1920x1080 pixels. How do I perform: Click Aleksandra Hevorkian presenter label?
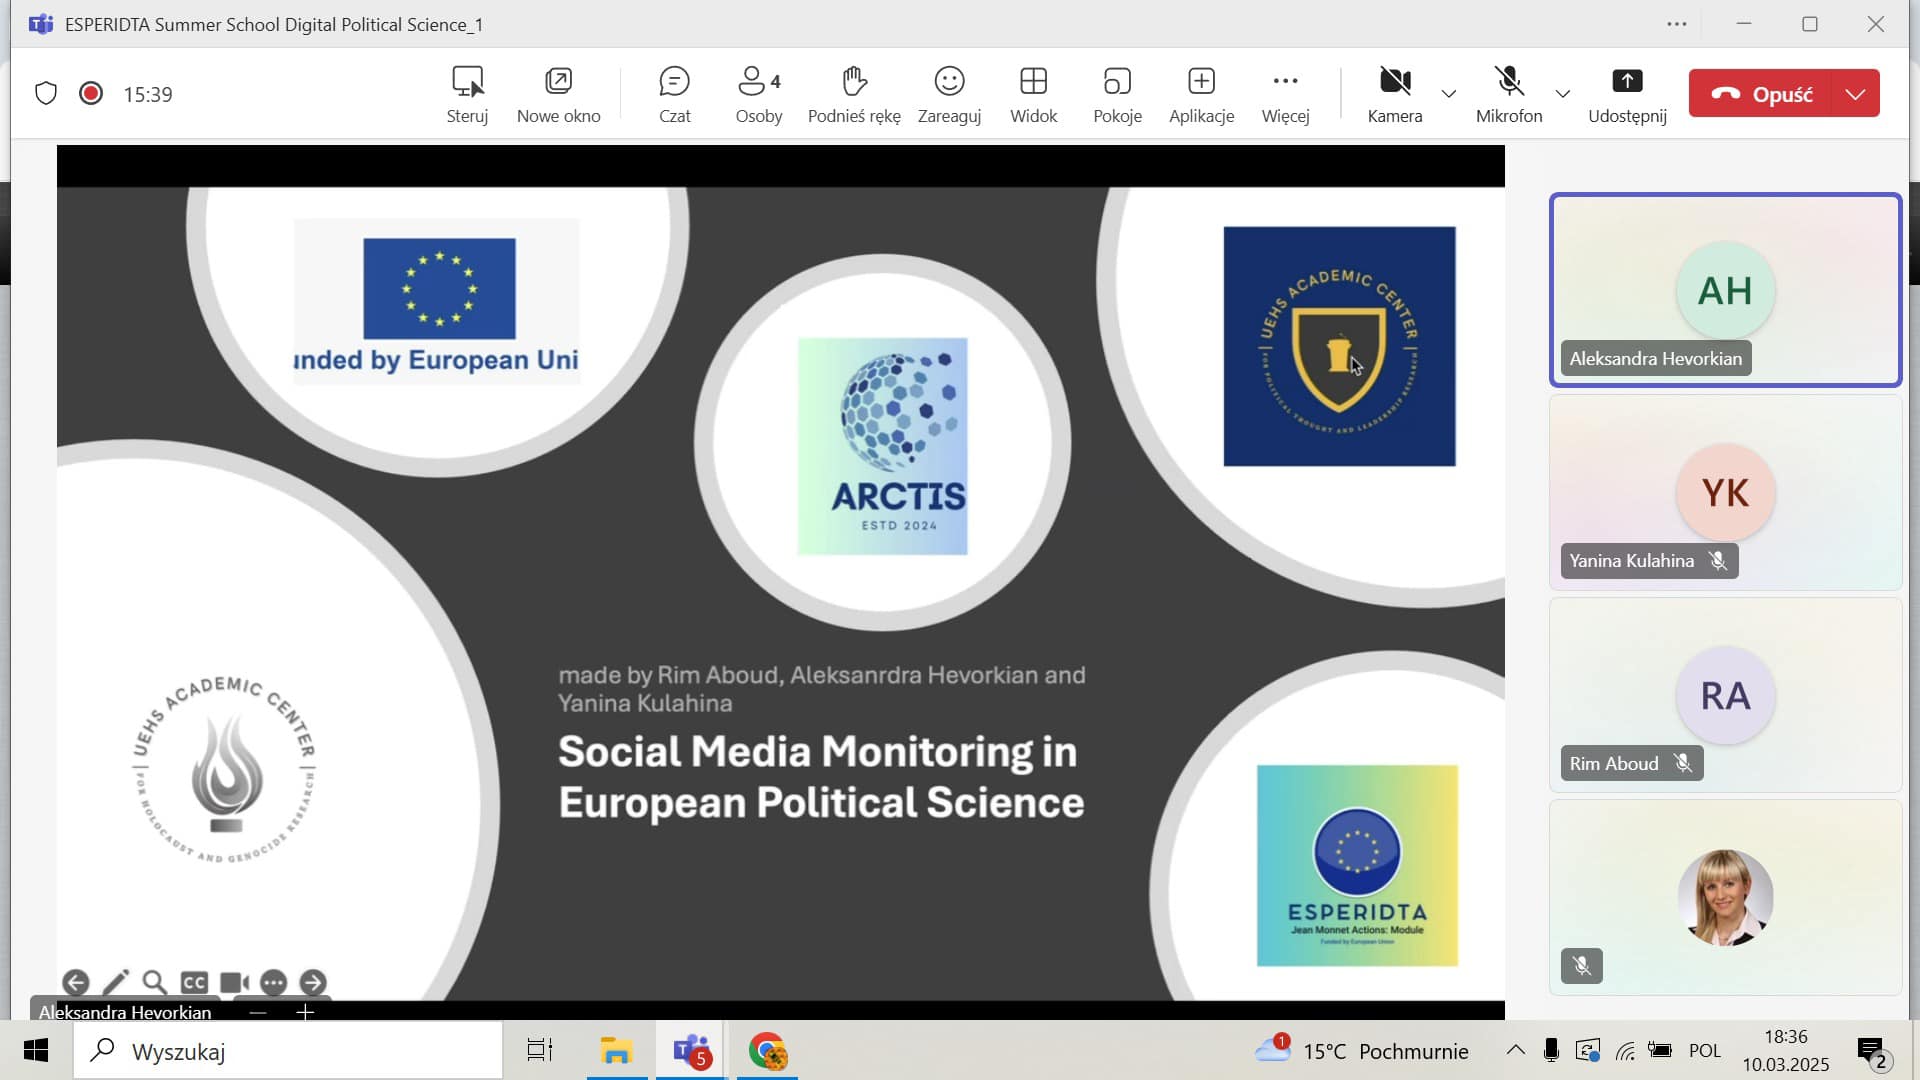pos(125,1012)
